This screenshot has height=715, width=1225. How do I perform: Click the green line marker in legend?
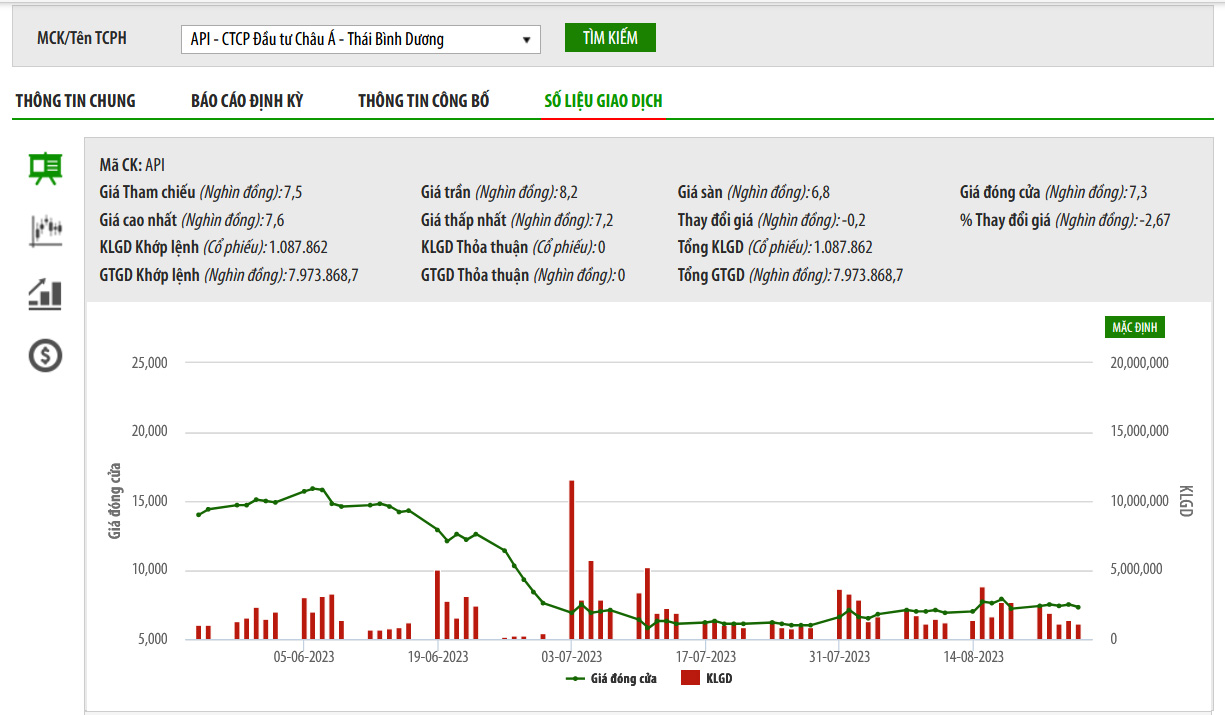(575, 678)
